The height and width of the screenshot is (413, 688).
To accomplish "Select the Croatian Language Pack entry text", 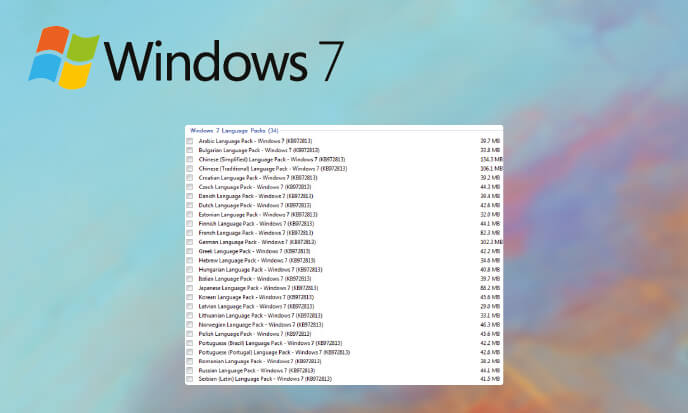I will [257, 178].
